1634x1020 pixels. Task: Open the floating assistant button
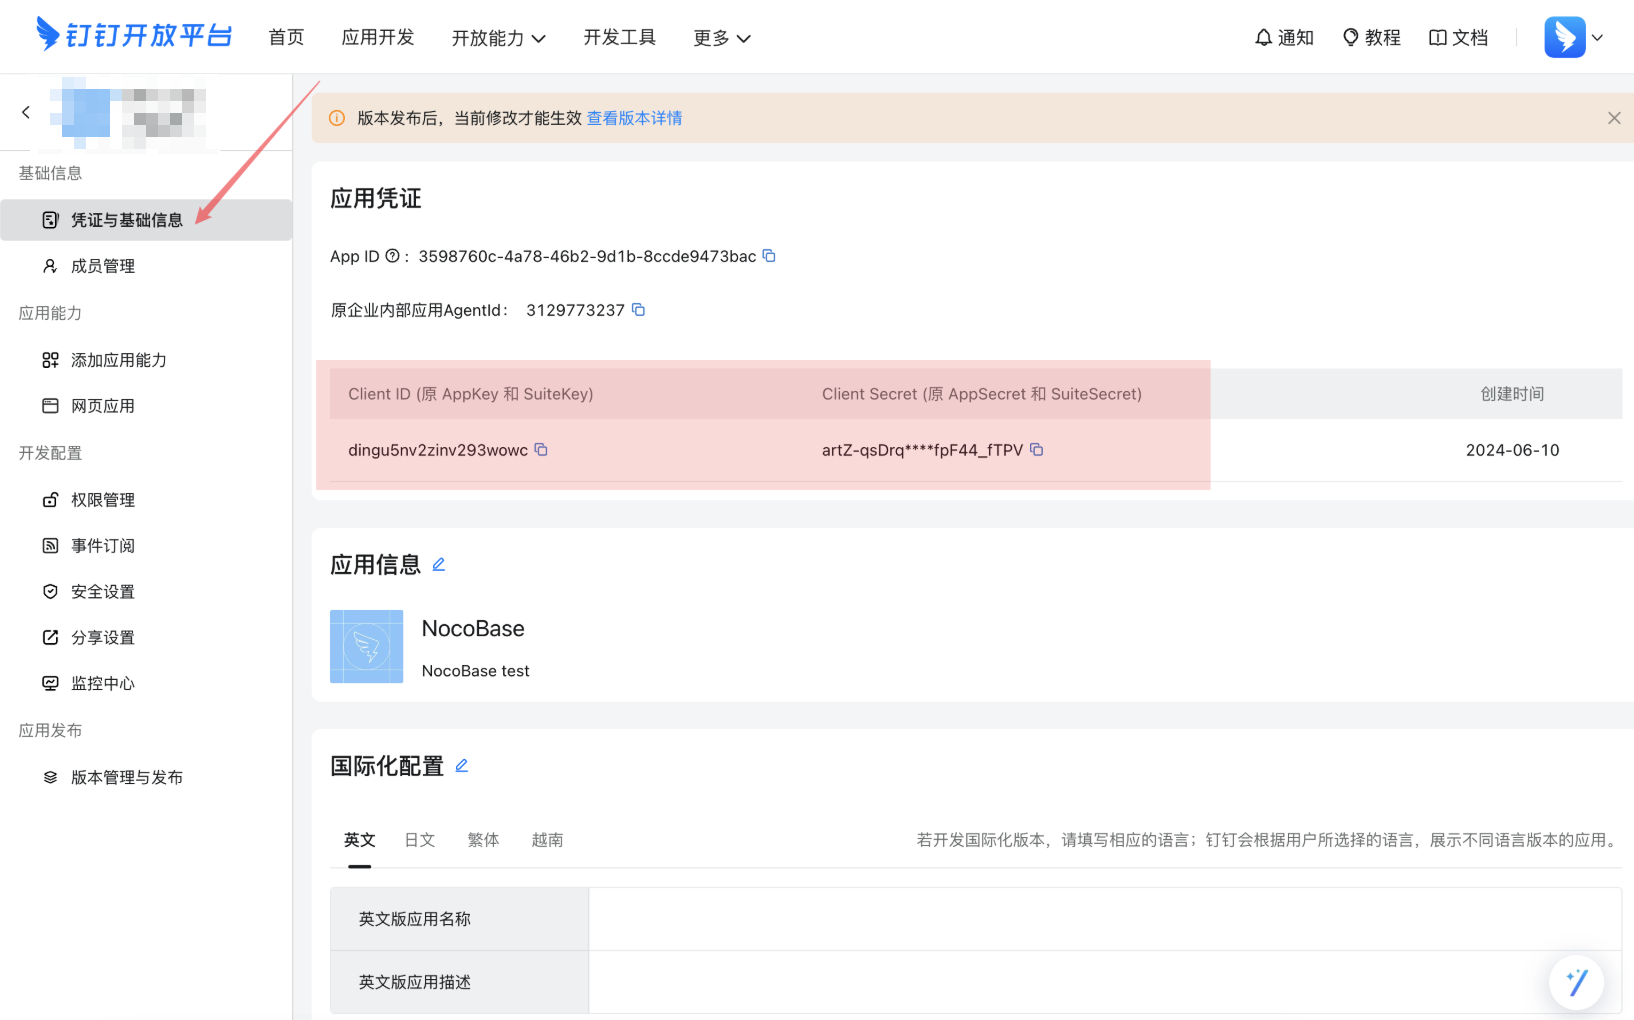(1576, 982)
